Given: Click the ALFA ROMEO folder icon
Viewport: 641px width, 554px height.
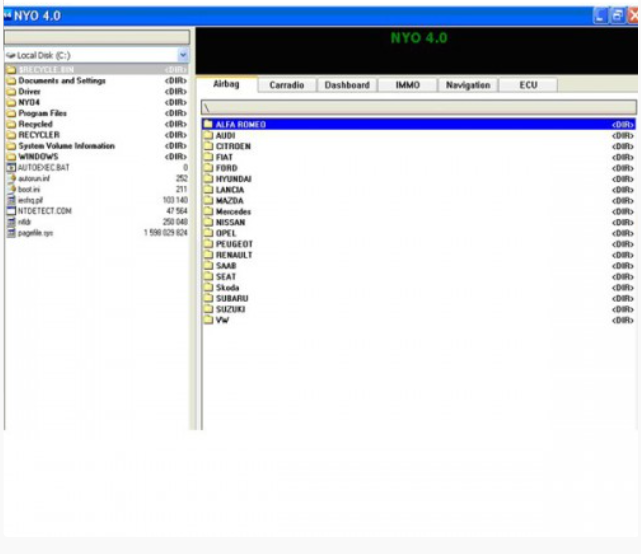Looking at the screenshot, I should point(208,124).
